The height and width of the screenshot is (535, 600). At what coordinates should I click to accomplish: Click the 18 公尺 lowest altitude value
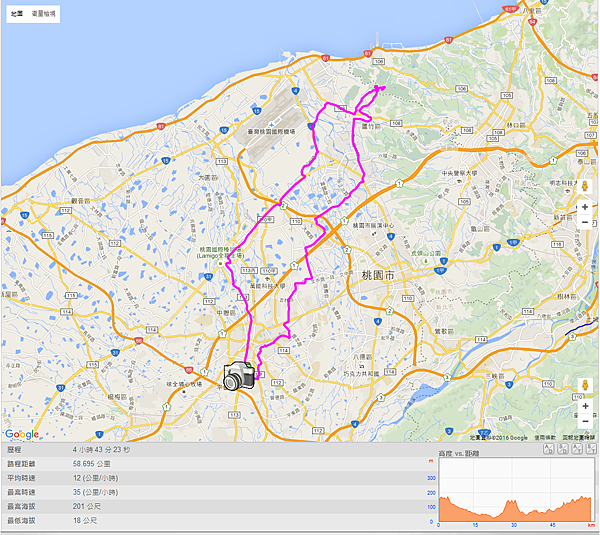point(85,520)
